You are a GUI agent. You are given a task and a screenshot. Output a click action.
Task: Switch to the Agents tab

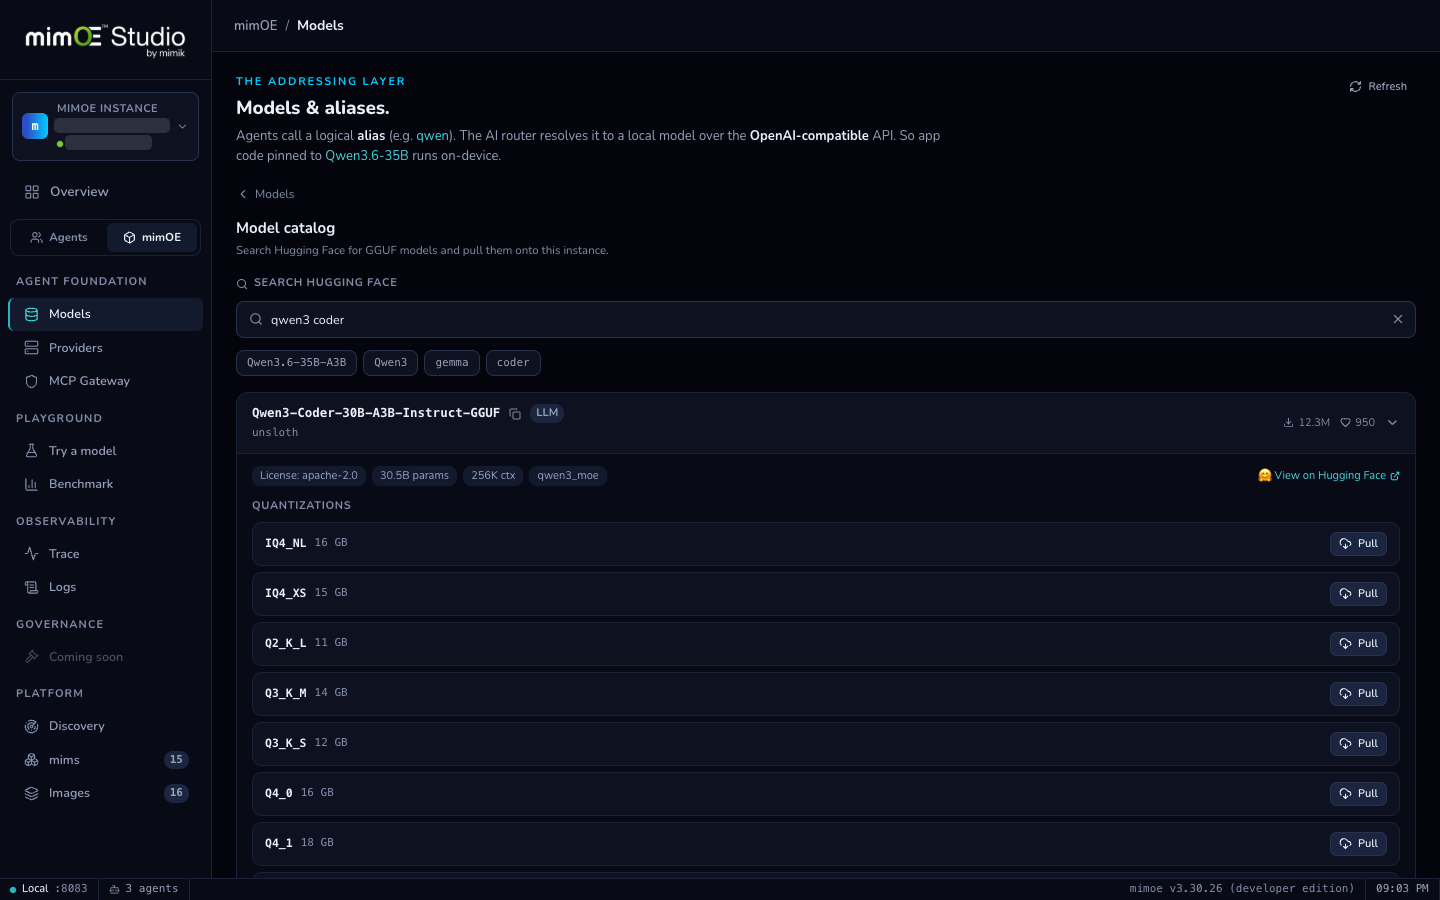[x=59, y=238]
